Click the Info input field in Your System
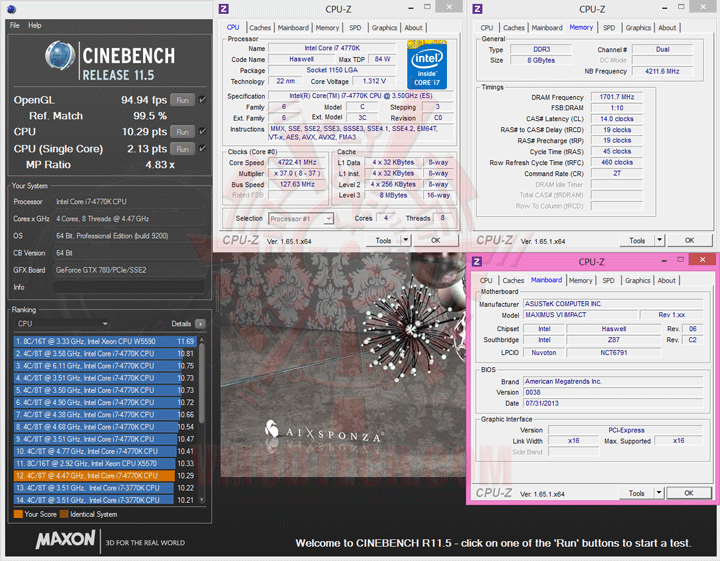This screenshot has width=720, height=561. tap(129, 287)
